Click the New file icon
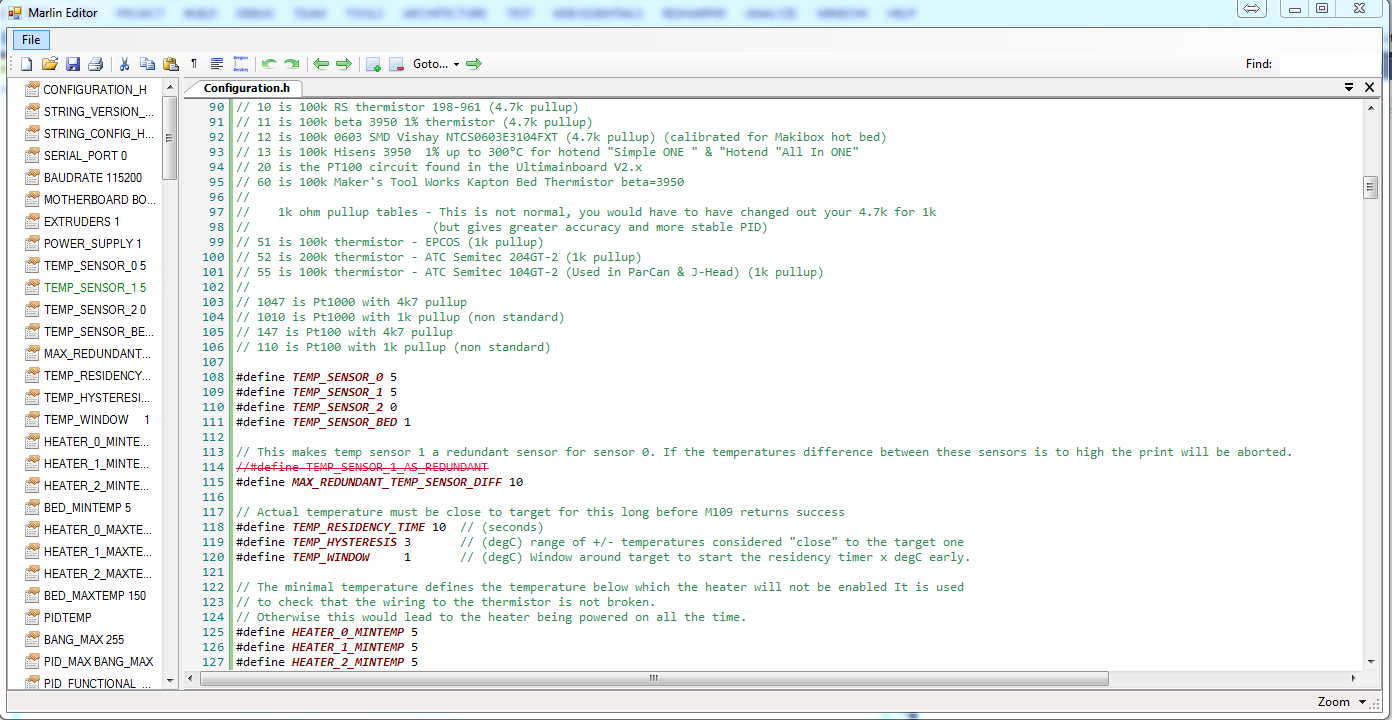This screenshot has height=720, width=1392. [x=27, y=64]
